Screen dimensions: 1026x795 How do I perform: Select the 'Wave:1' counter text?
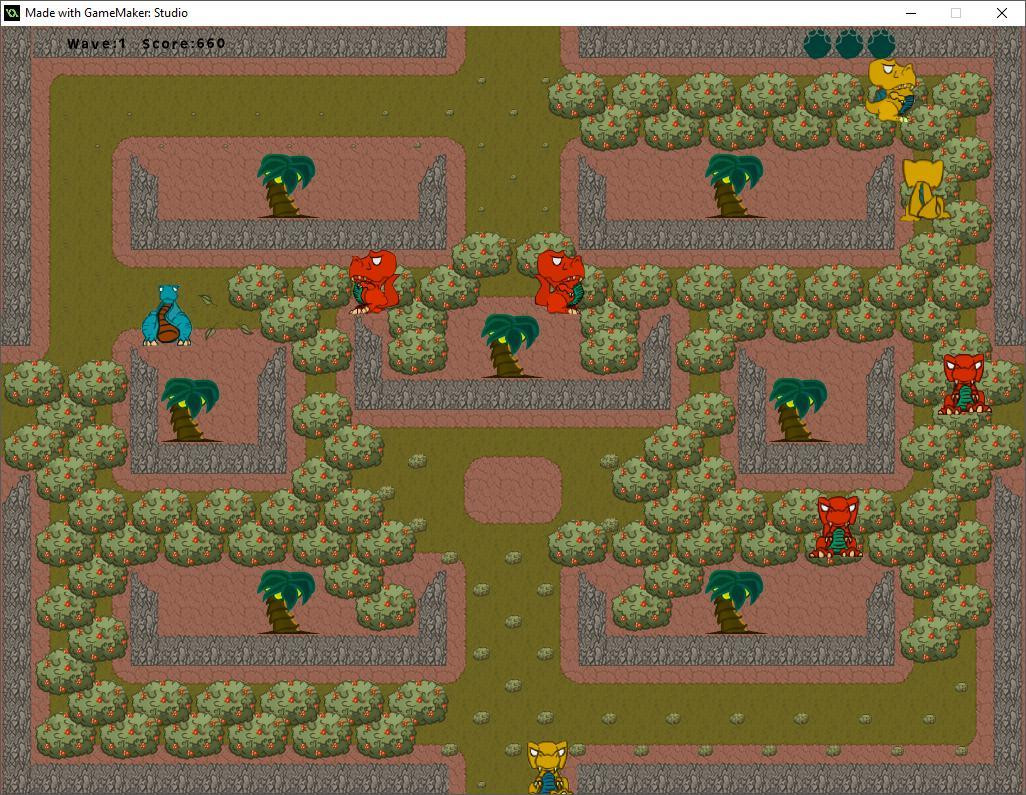[x=97, y=44]
